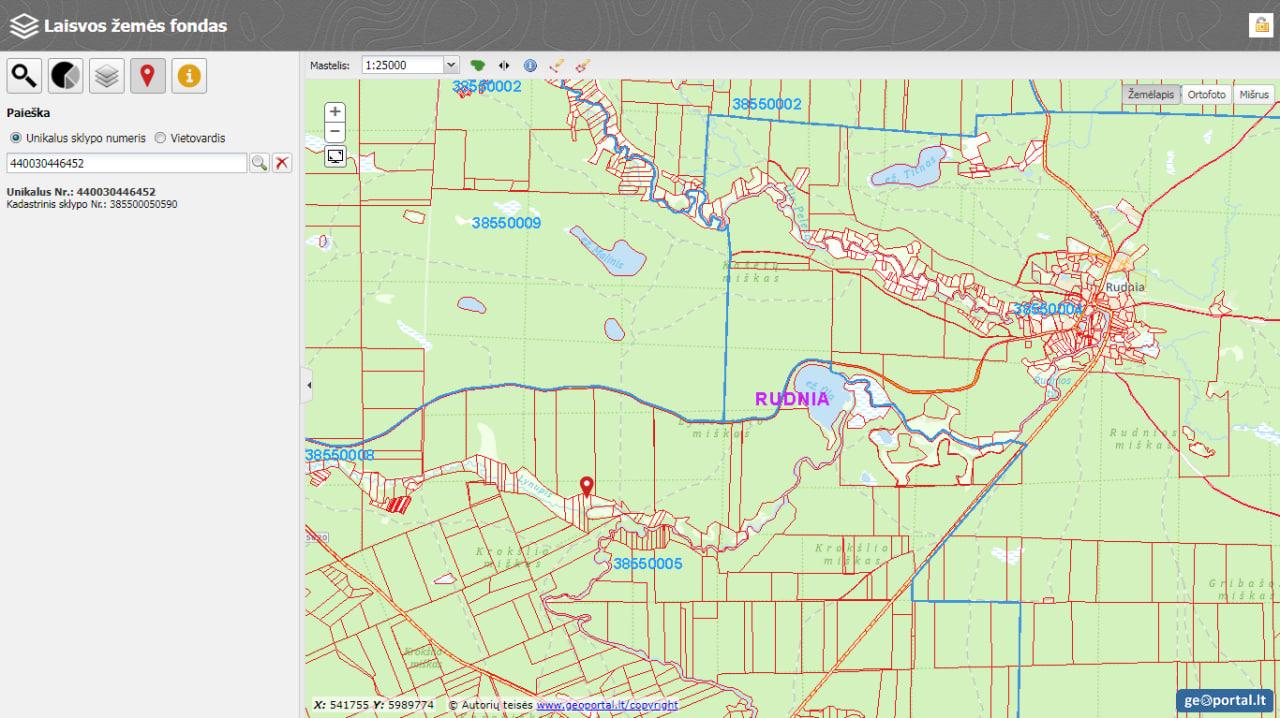The width and height of the screenshot is (1280, 718).
Task: Zoom in with the plus button
Action: tap(336, 112)
